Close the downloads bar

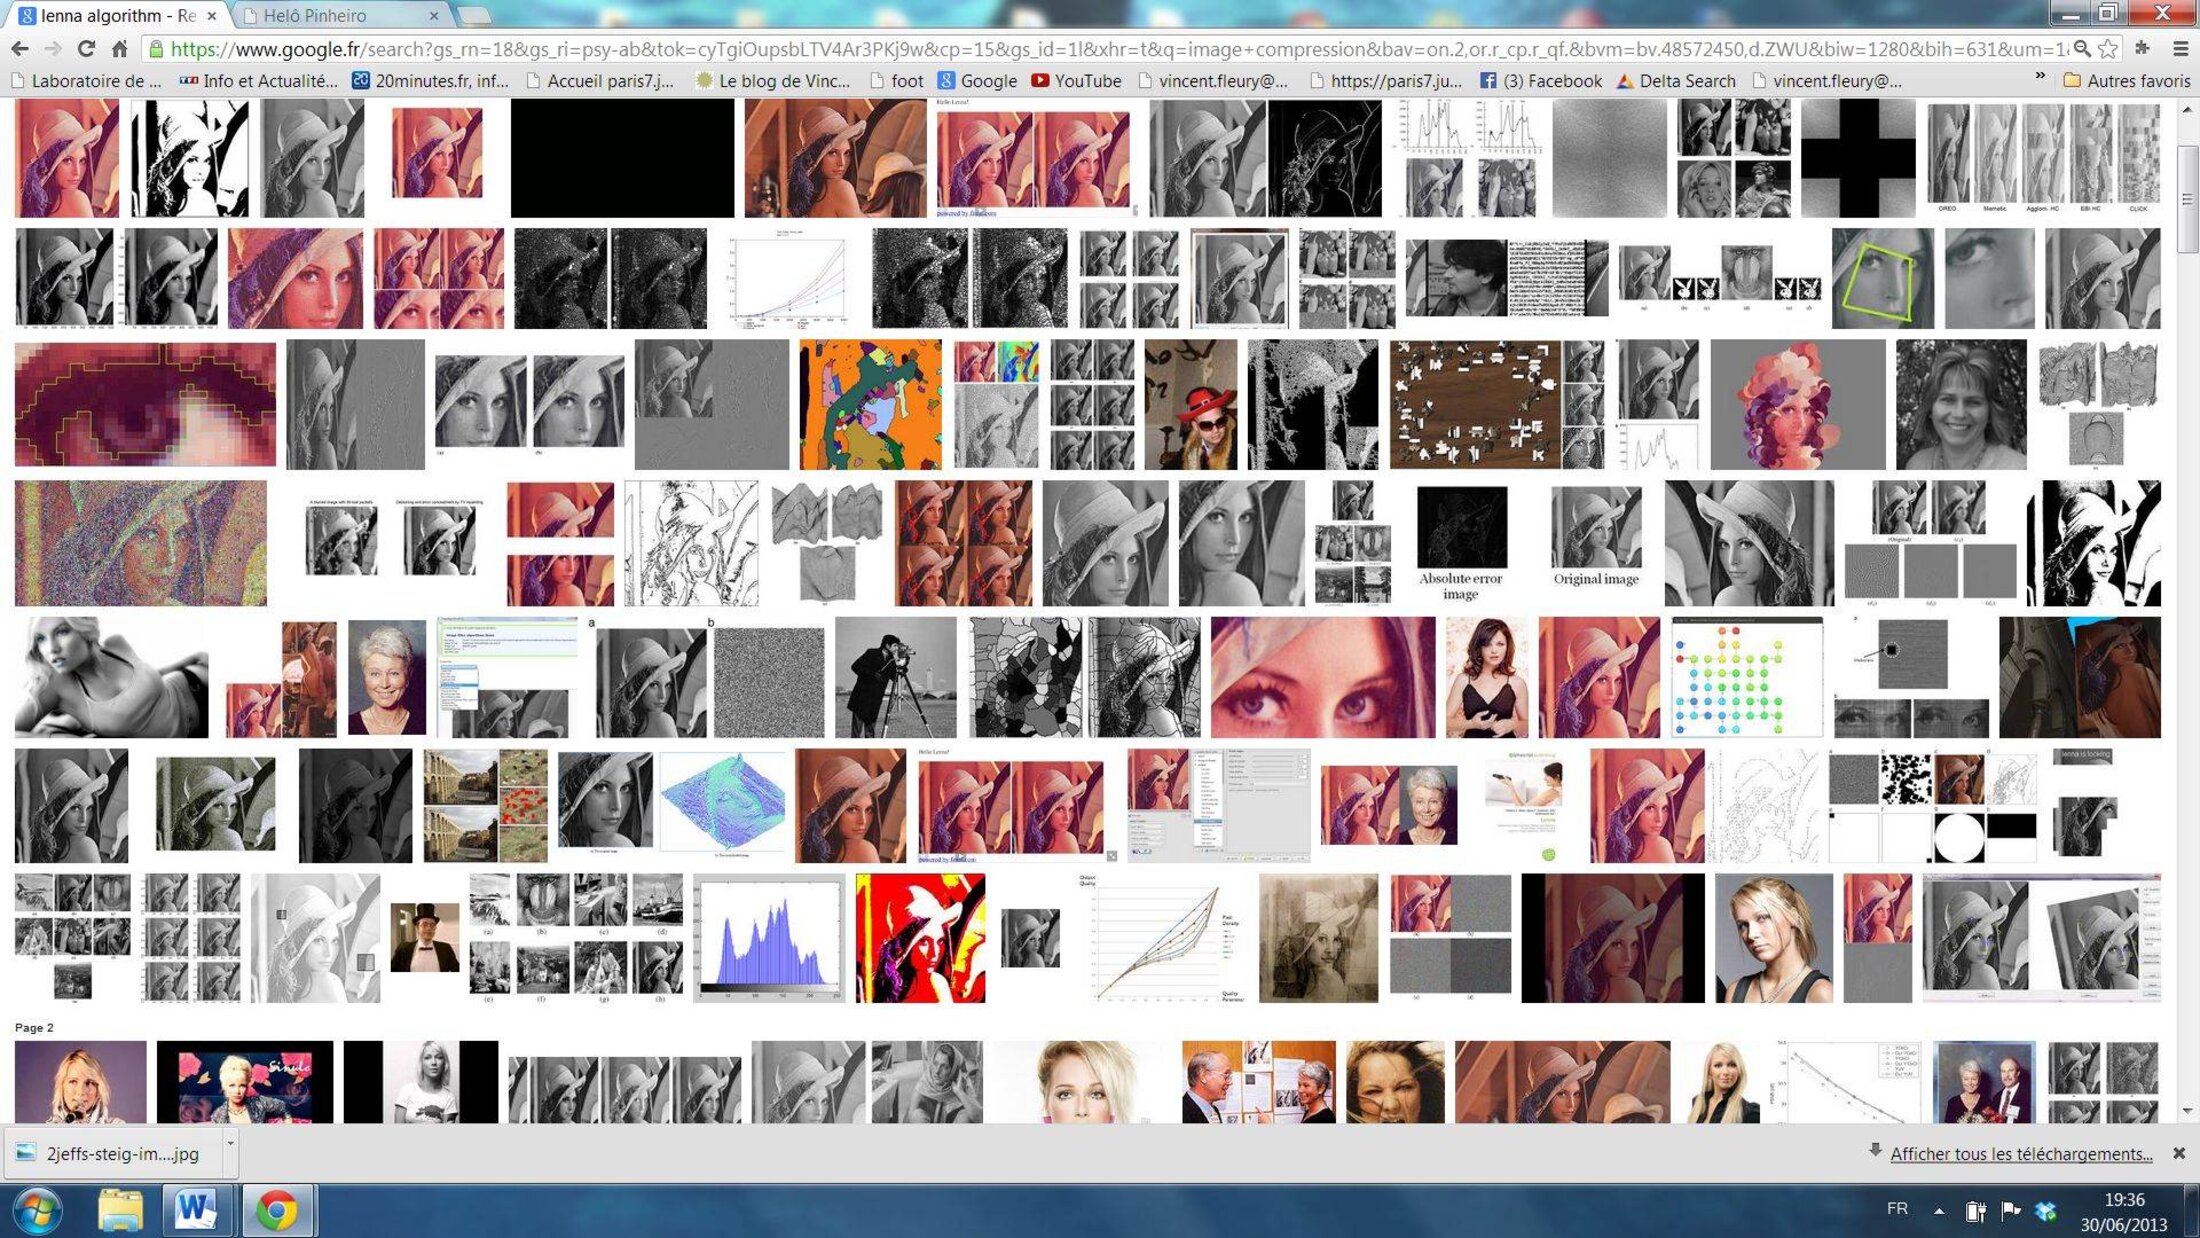[x=2178, y=1153]
